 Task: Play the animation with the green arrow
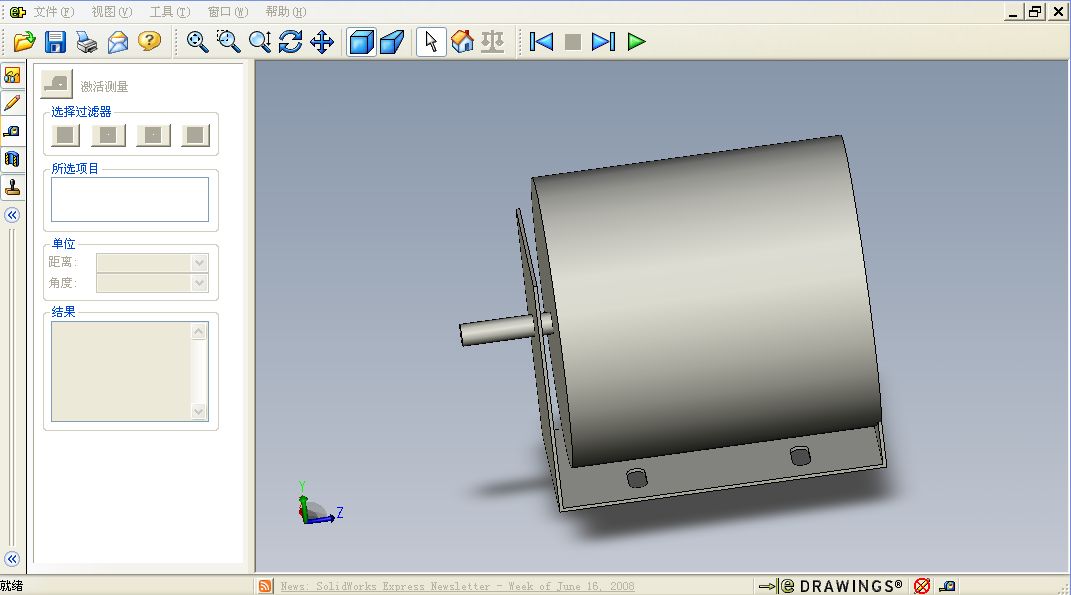[x=636, y=42]
